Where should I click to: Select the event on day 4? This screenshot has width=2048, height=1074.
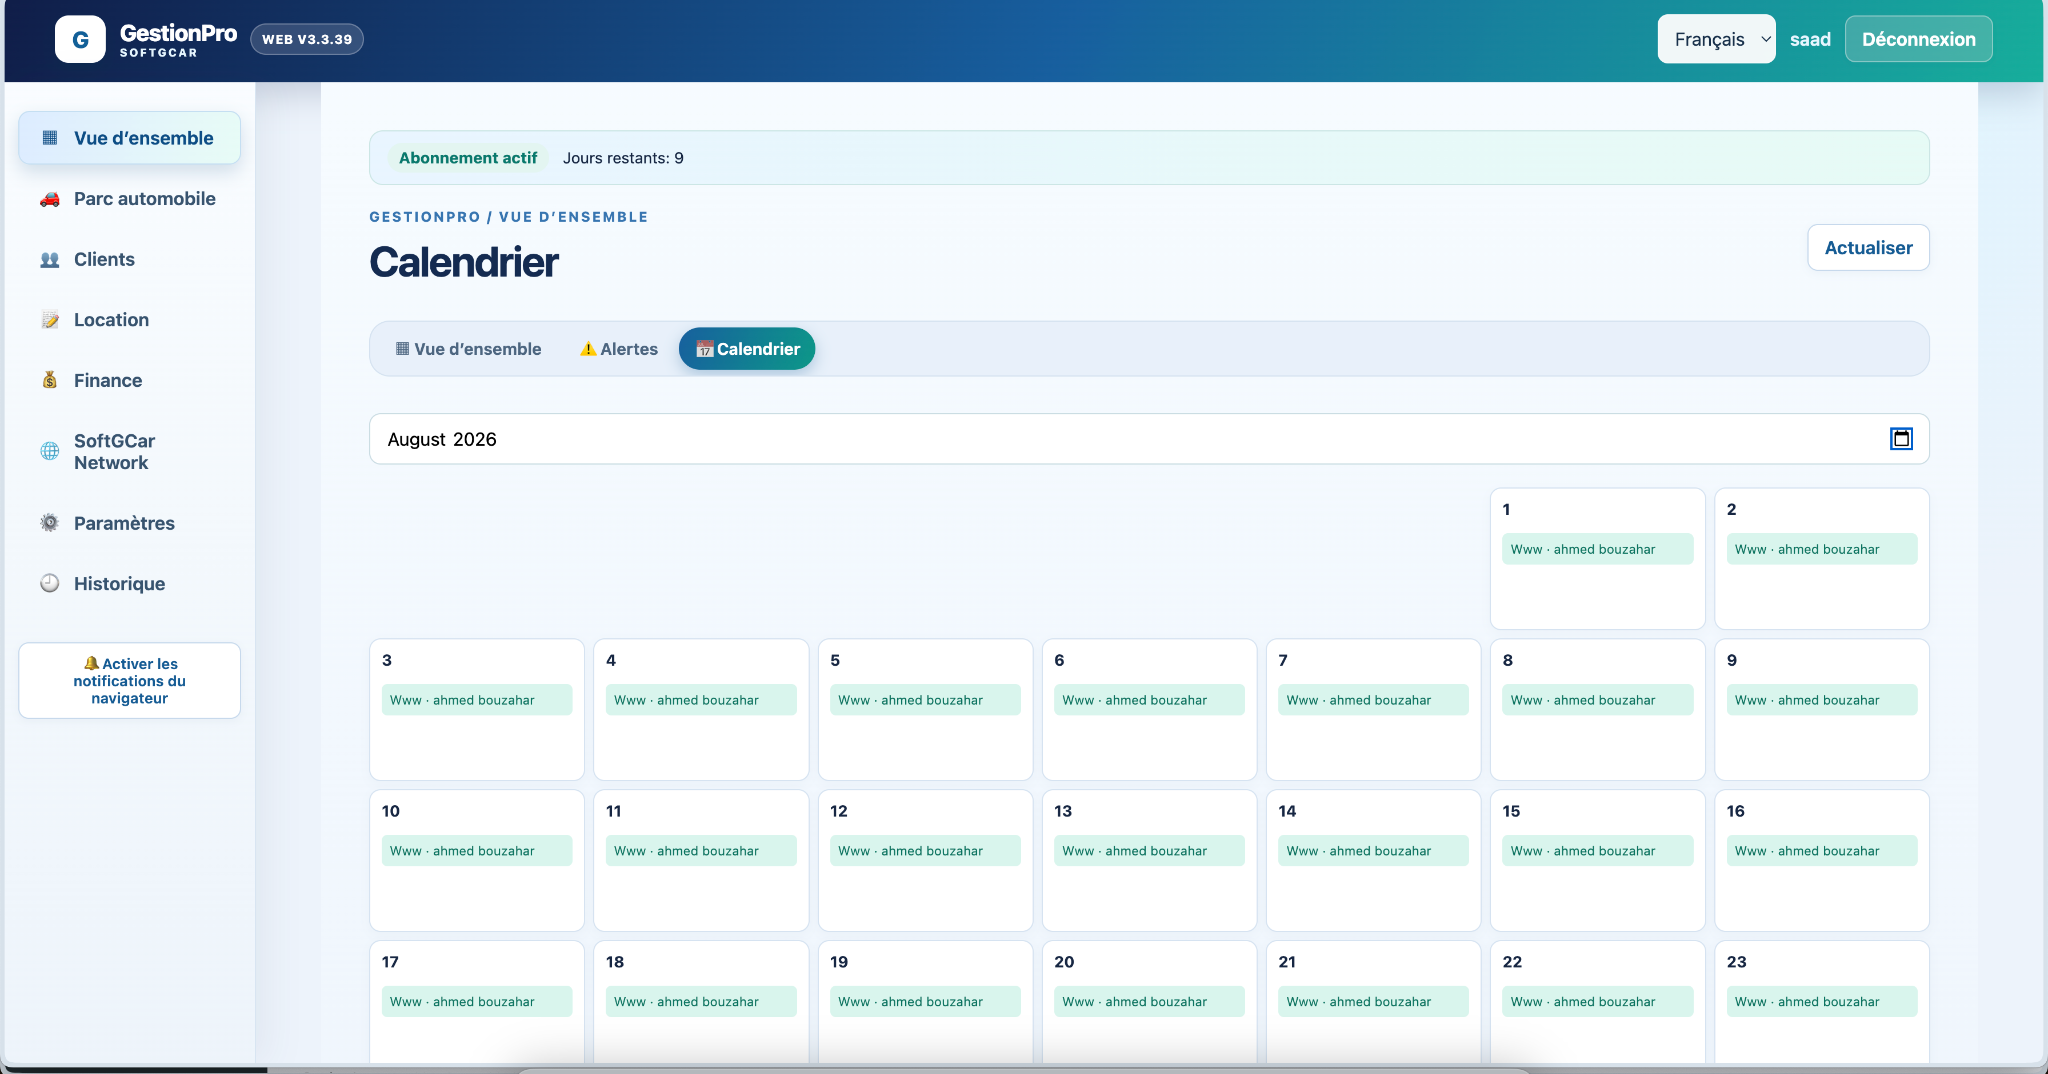tap(700, 700)
